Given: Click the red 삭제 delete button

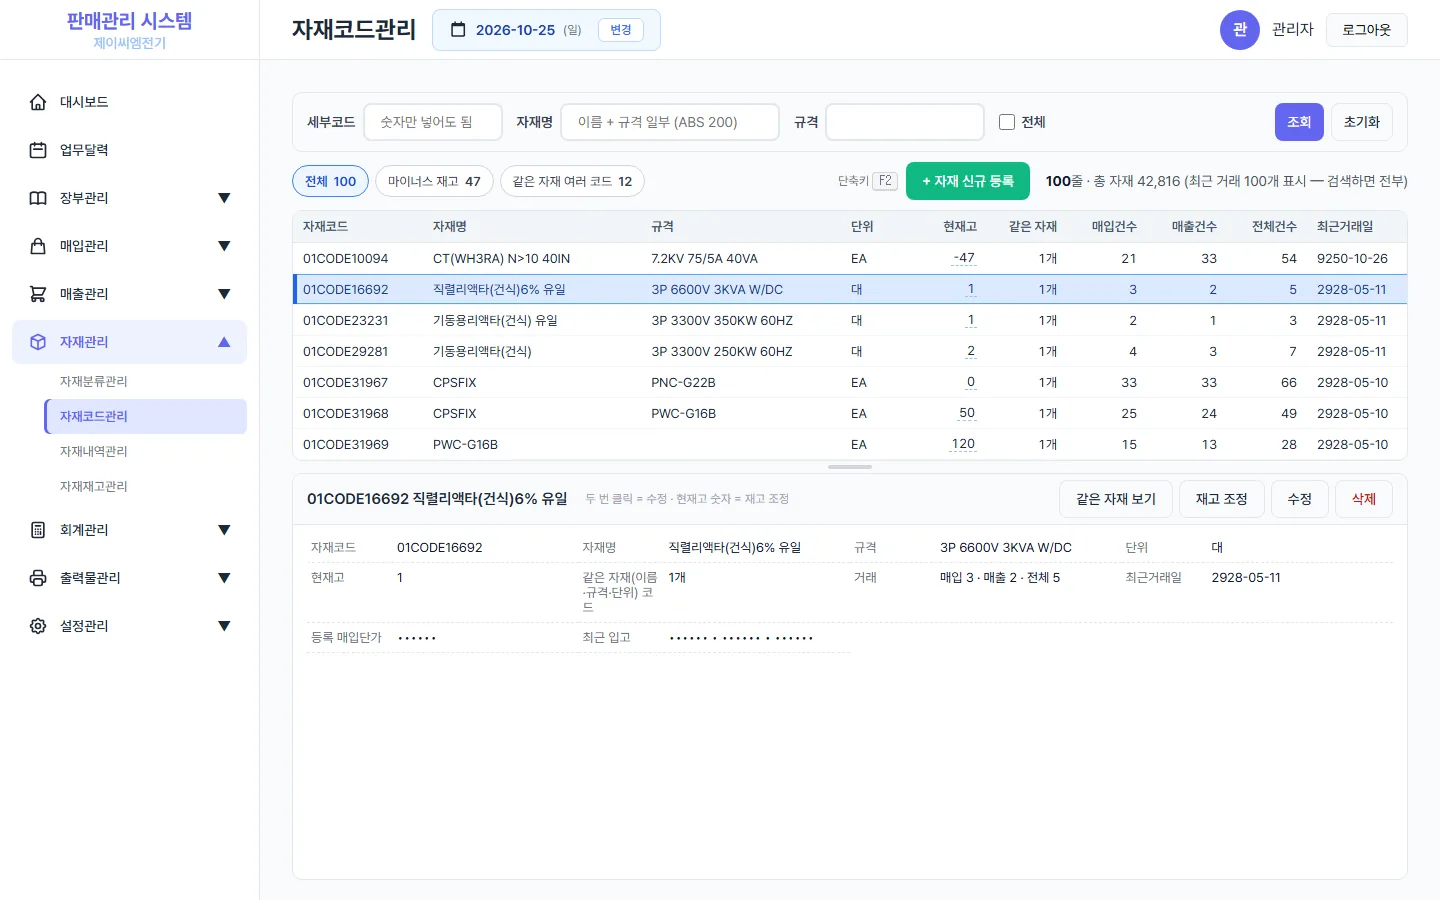Looking at the screenshot, I should 1364,499.
